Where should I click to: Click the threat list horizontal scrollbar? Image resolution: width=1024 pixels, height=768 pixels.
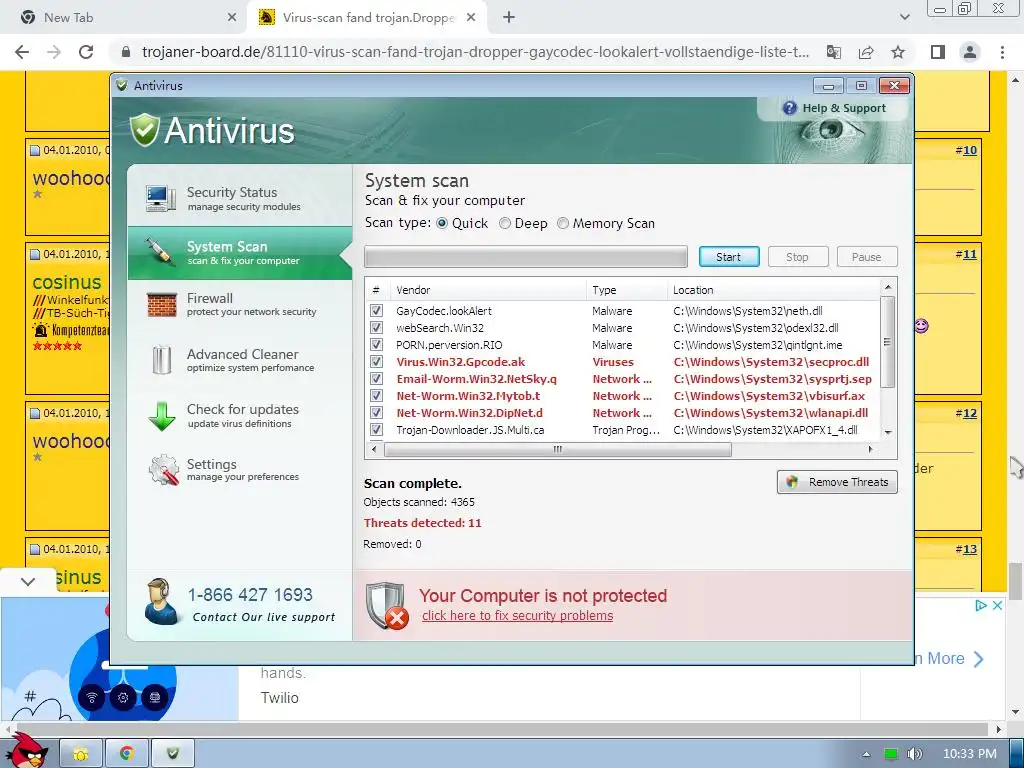pos(558,449)
